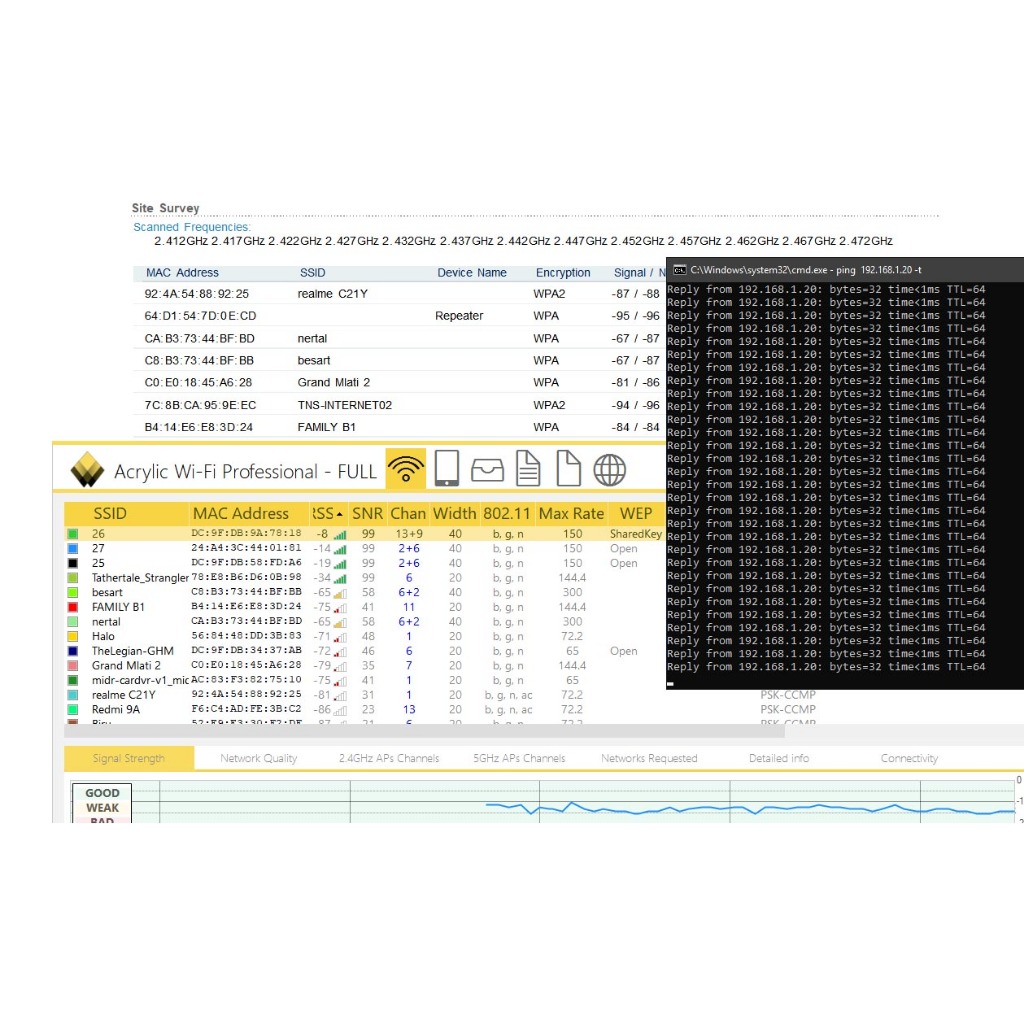This screenshot has width=1024, height=1024.
Task: Click the blank page icon in toolbar
Action: [568, 469]
